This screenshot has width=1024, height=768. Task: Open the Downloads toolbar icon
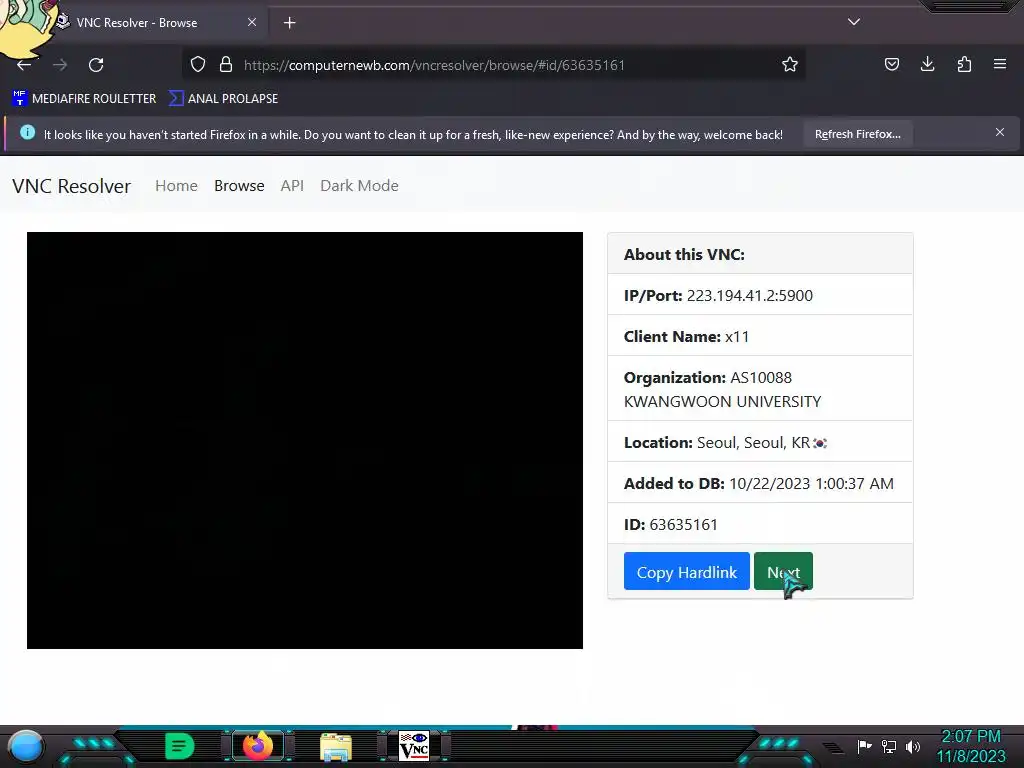pyautogui.click(x=927, y=64)
